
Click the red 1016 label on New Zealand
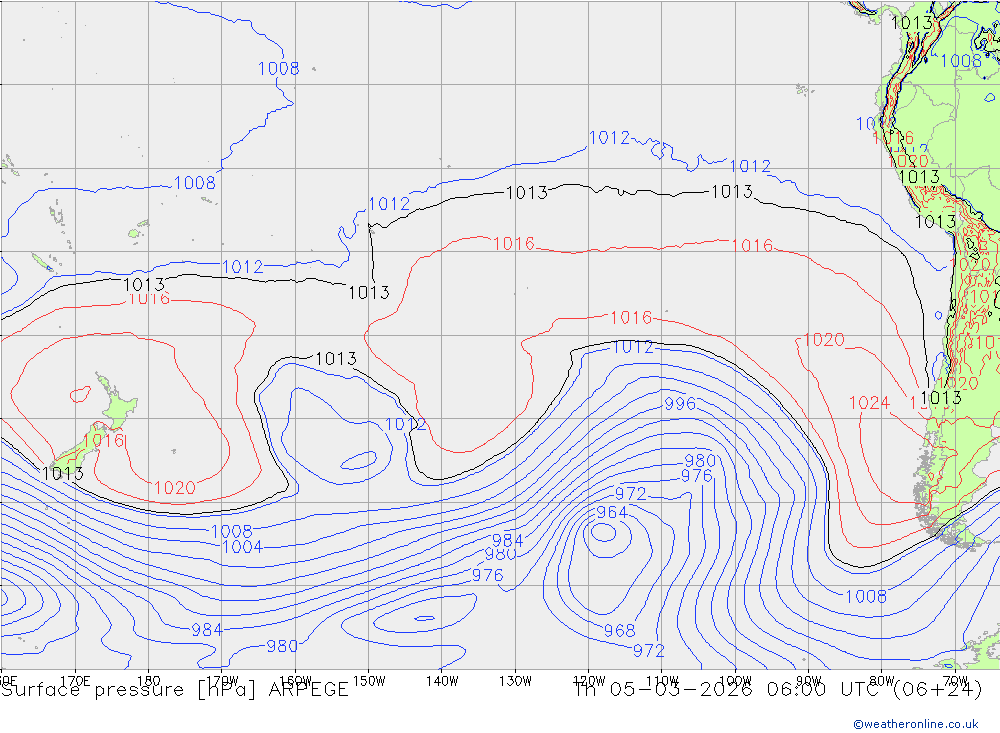103,441
